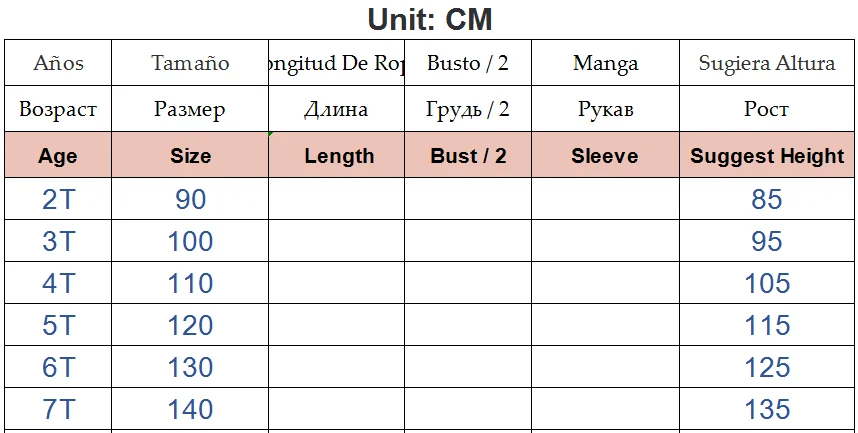This screenshot has height=433, width=858.
Task: Click the 'Unit: CM' title
Action: [x=430, y=18]
